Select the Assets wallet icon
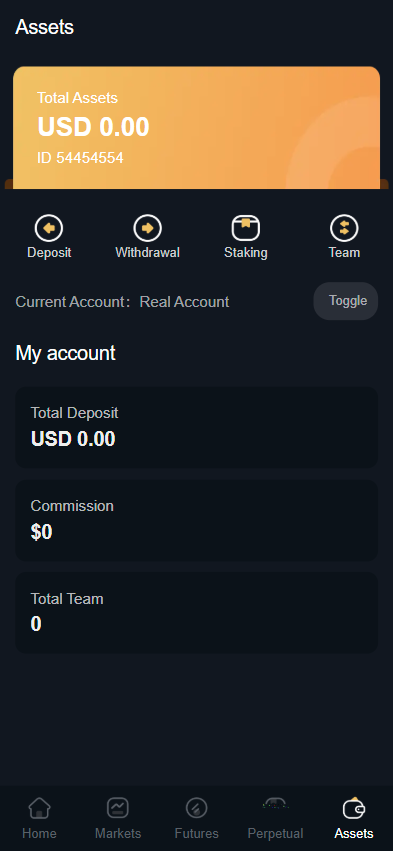 354,808
